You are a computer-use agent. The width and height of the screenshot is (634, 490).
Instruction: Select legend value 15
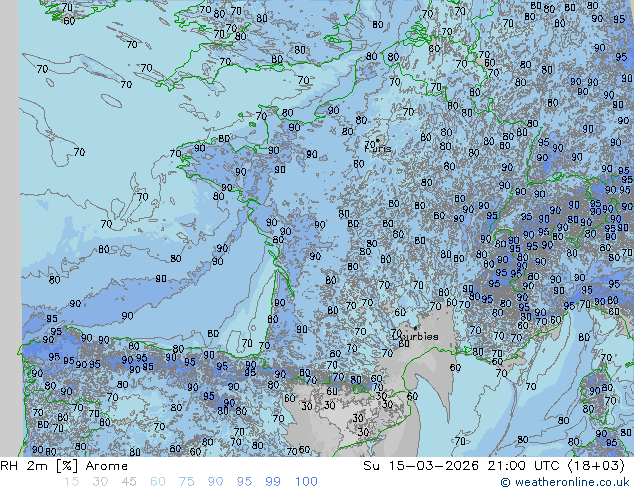tap(71, 482)
